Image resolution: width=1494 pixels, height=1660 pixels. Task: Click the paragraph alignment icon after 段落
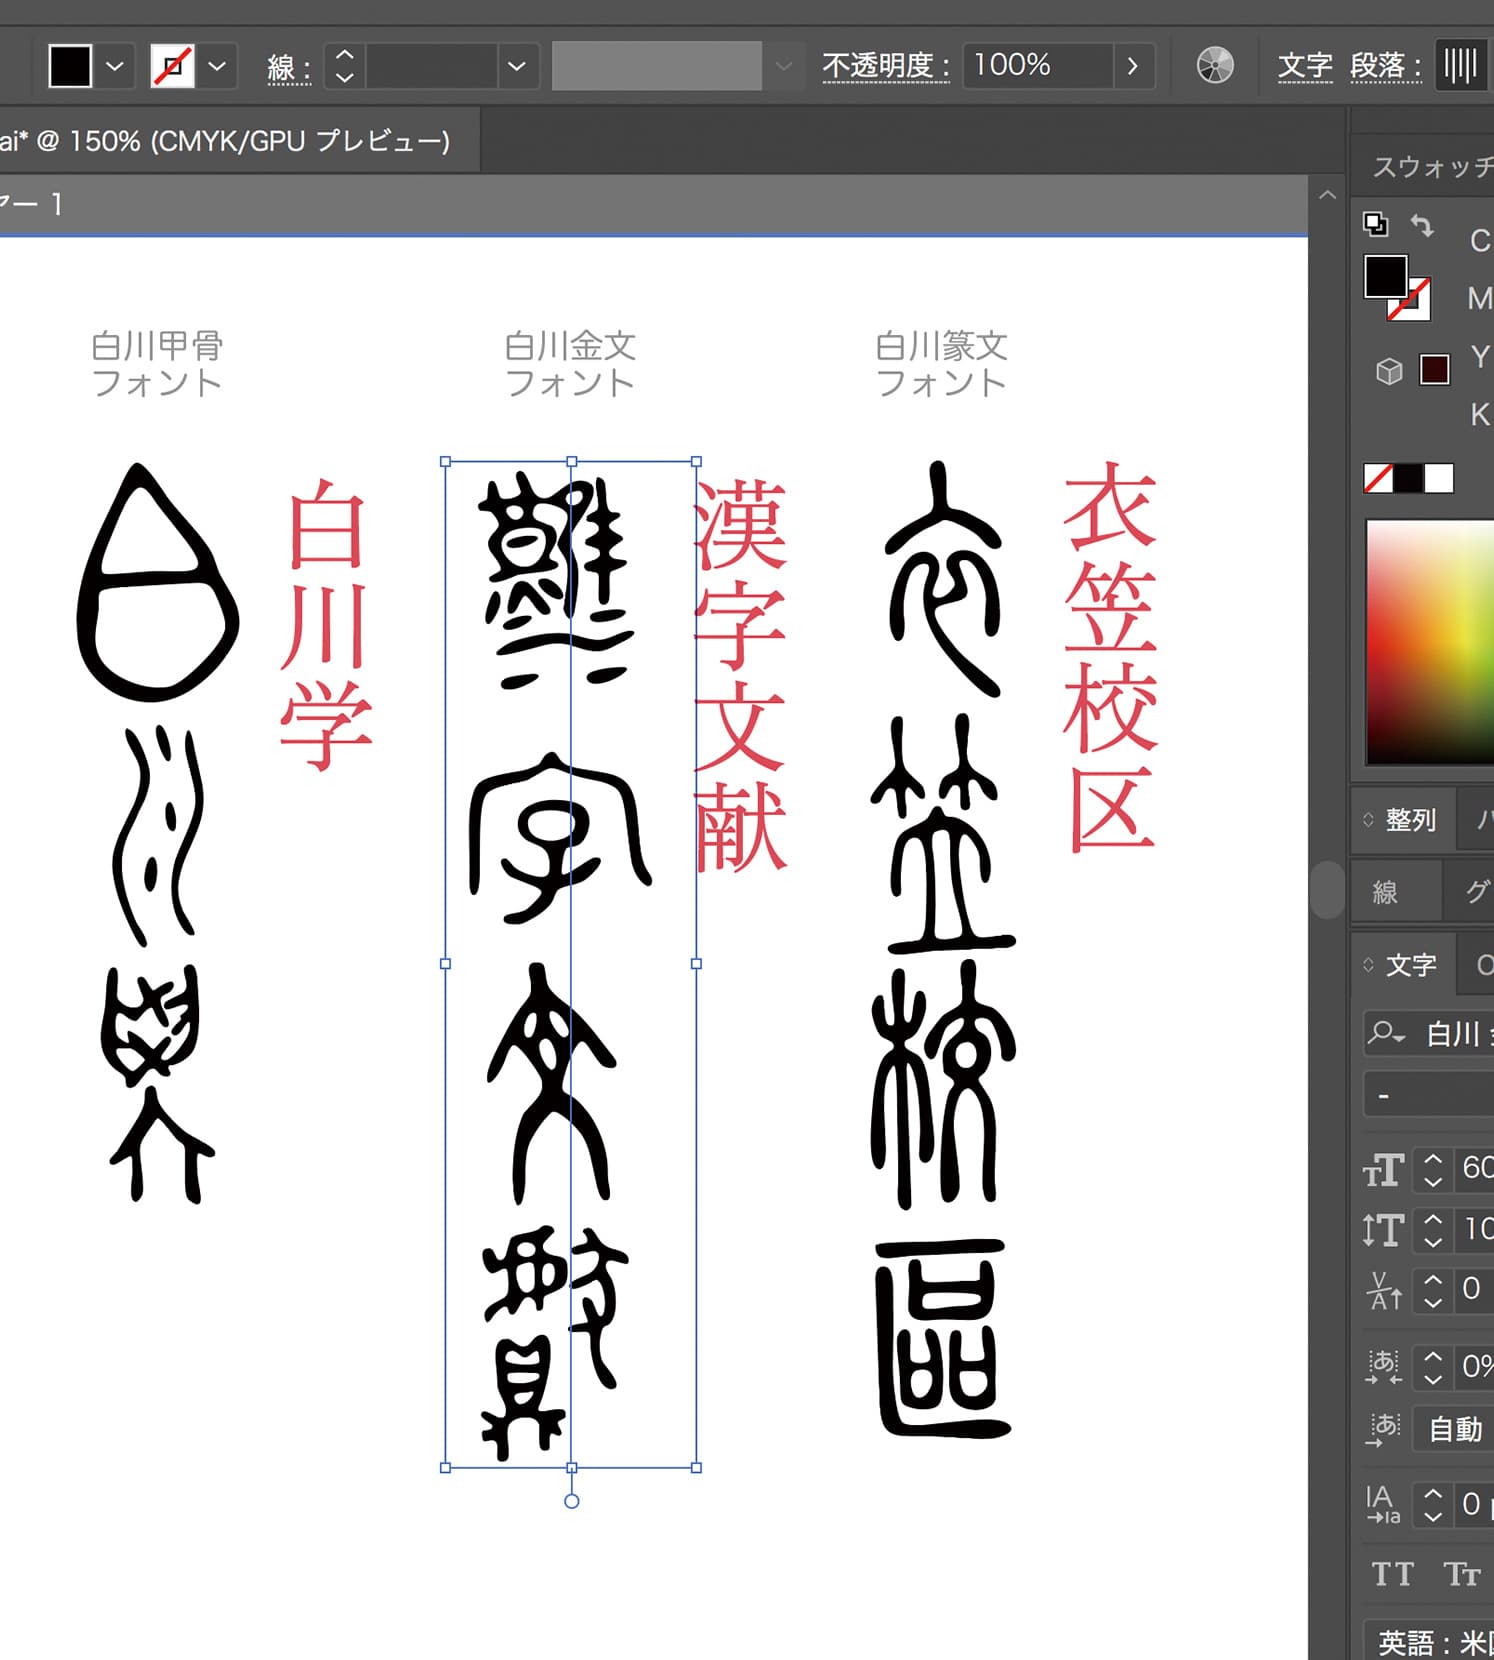1460,66
